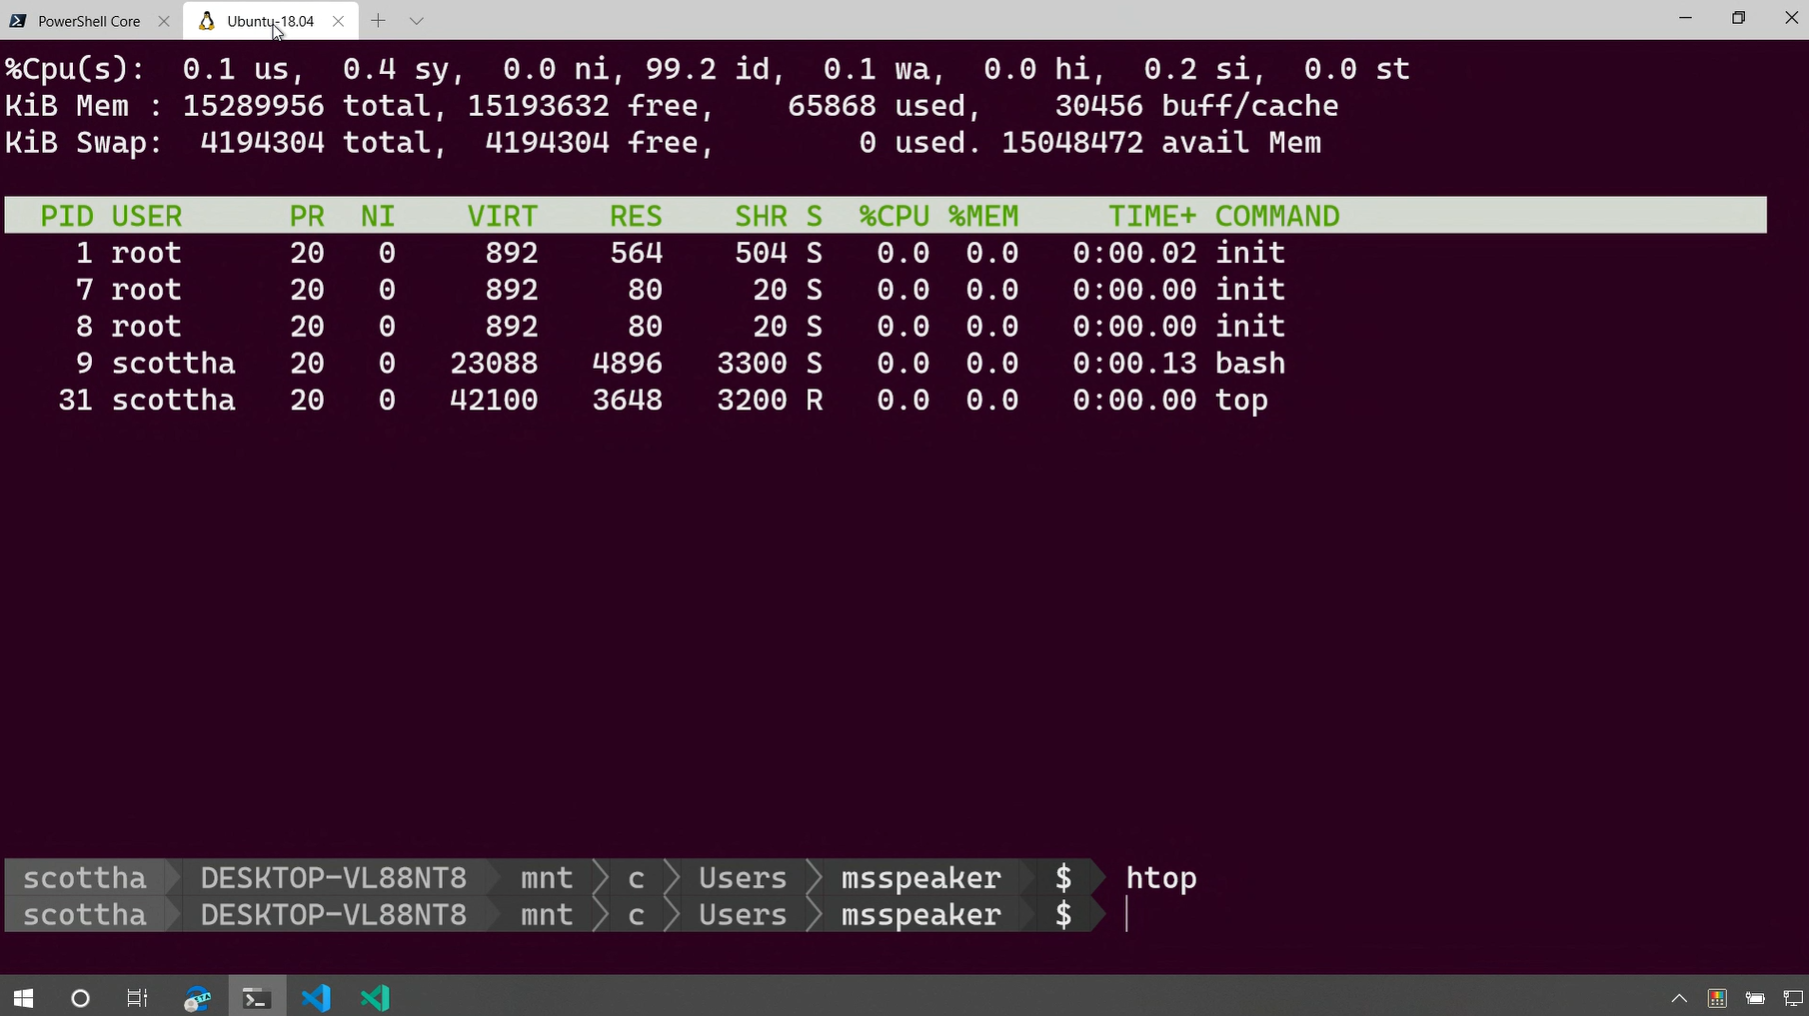Close the Ubuntu-18.04 tab

pyautogui.click(x=338, y=21)
